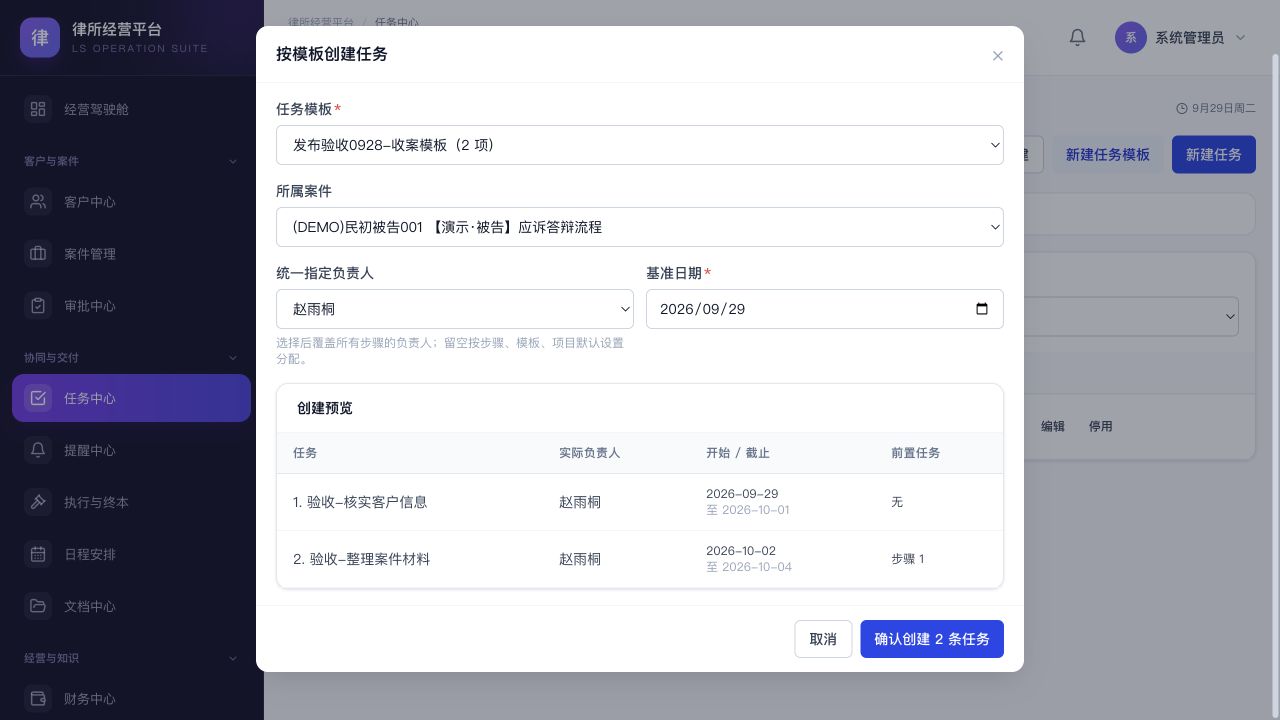Select 任务中心 menu item

tap(131, 398)
